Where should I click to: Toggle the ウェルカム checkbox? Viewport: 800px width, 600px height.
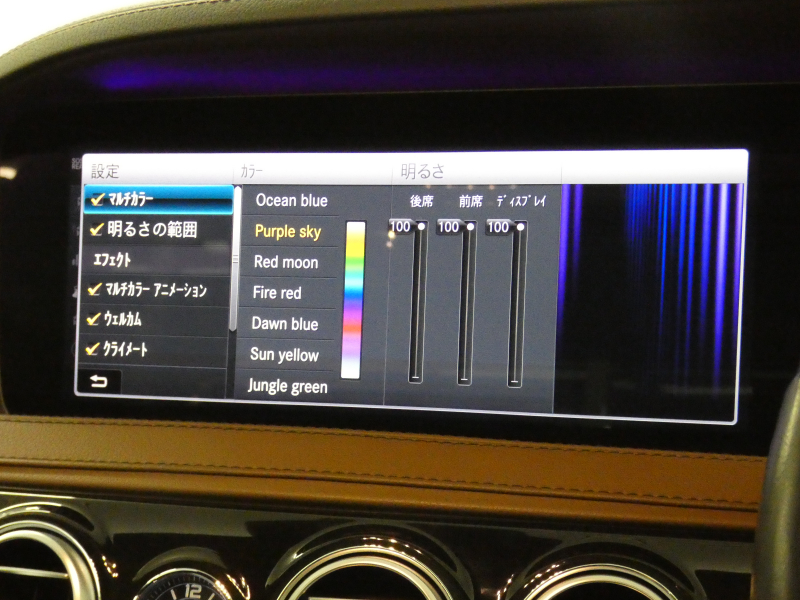[x=93, y=319]
